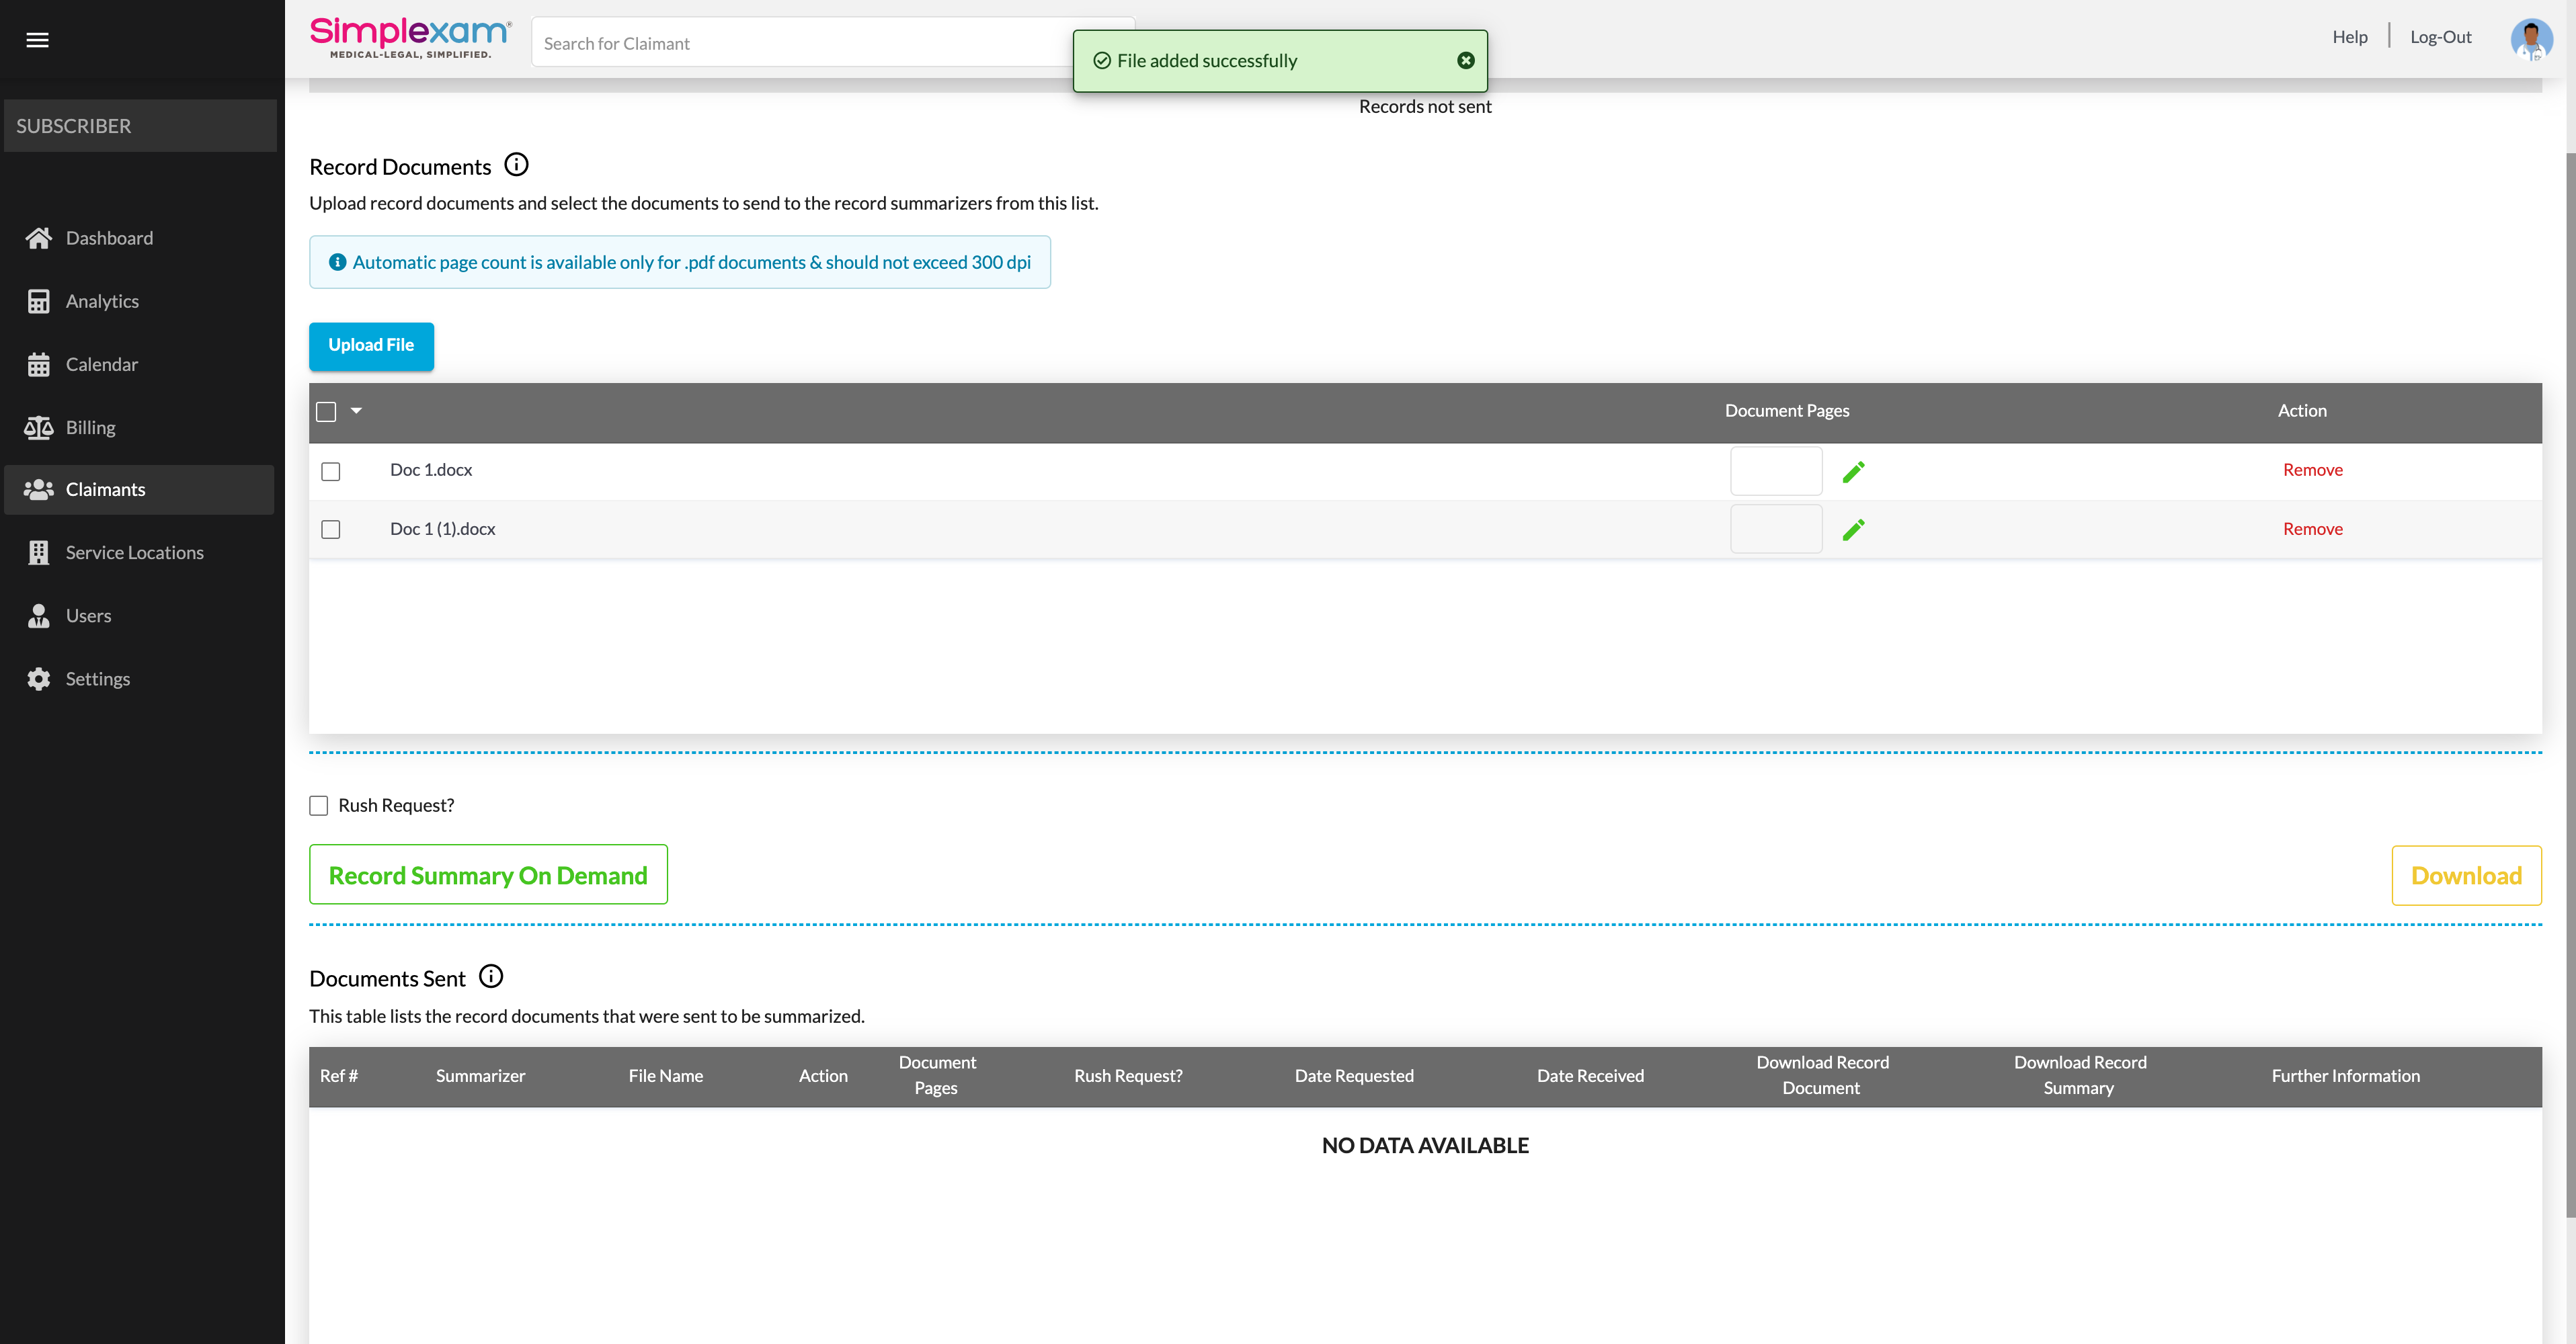Check the Doc 1.docx checkbox
This screenshot has width=2576, height=1344.
[331, 471]
